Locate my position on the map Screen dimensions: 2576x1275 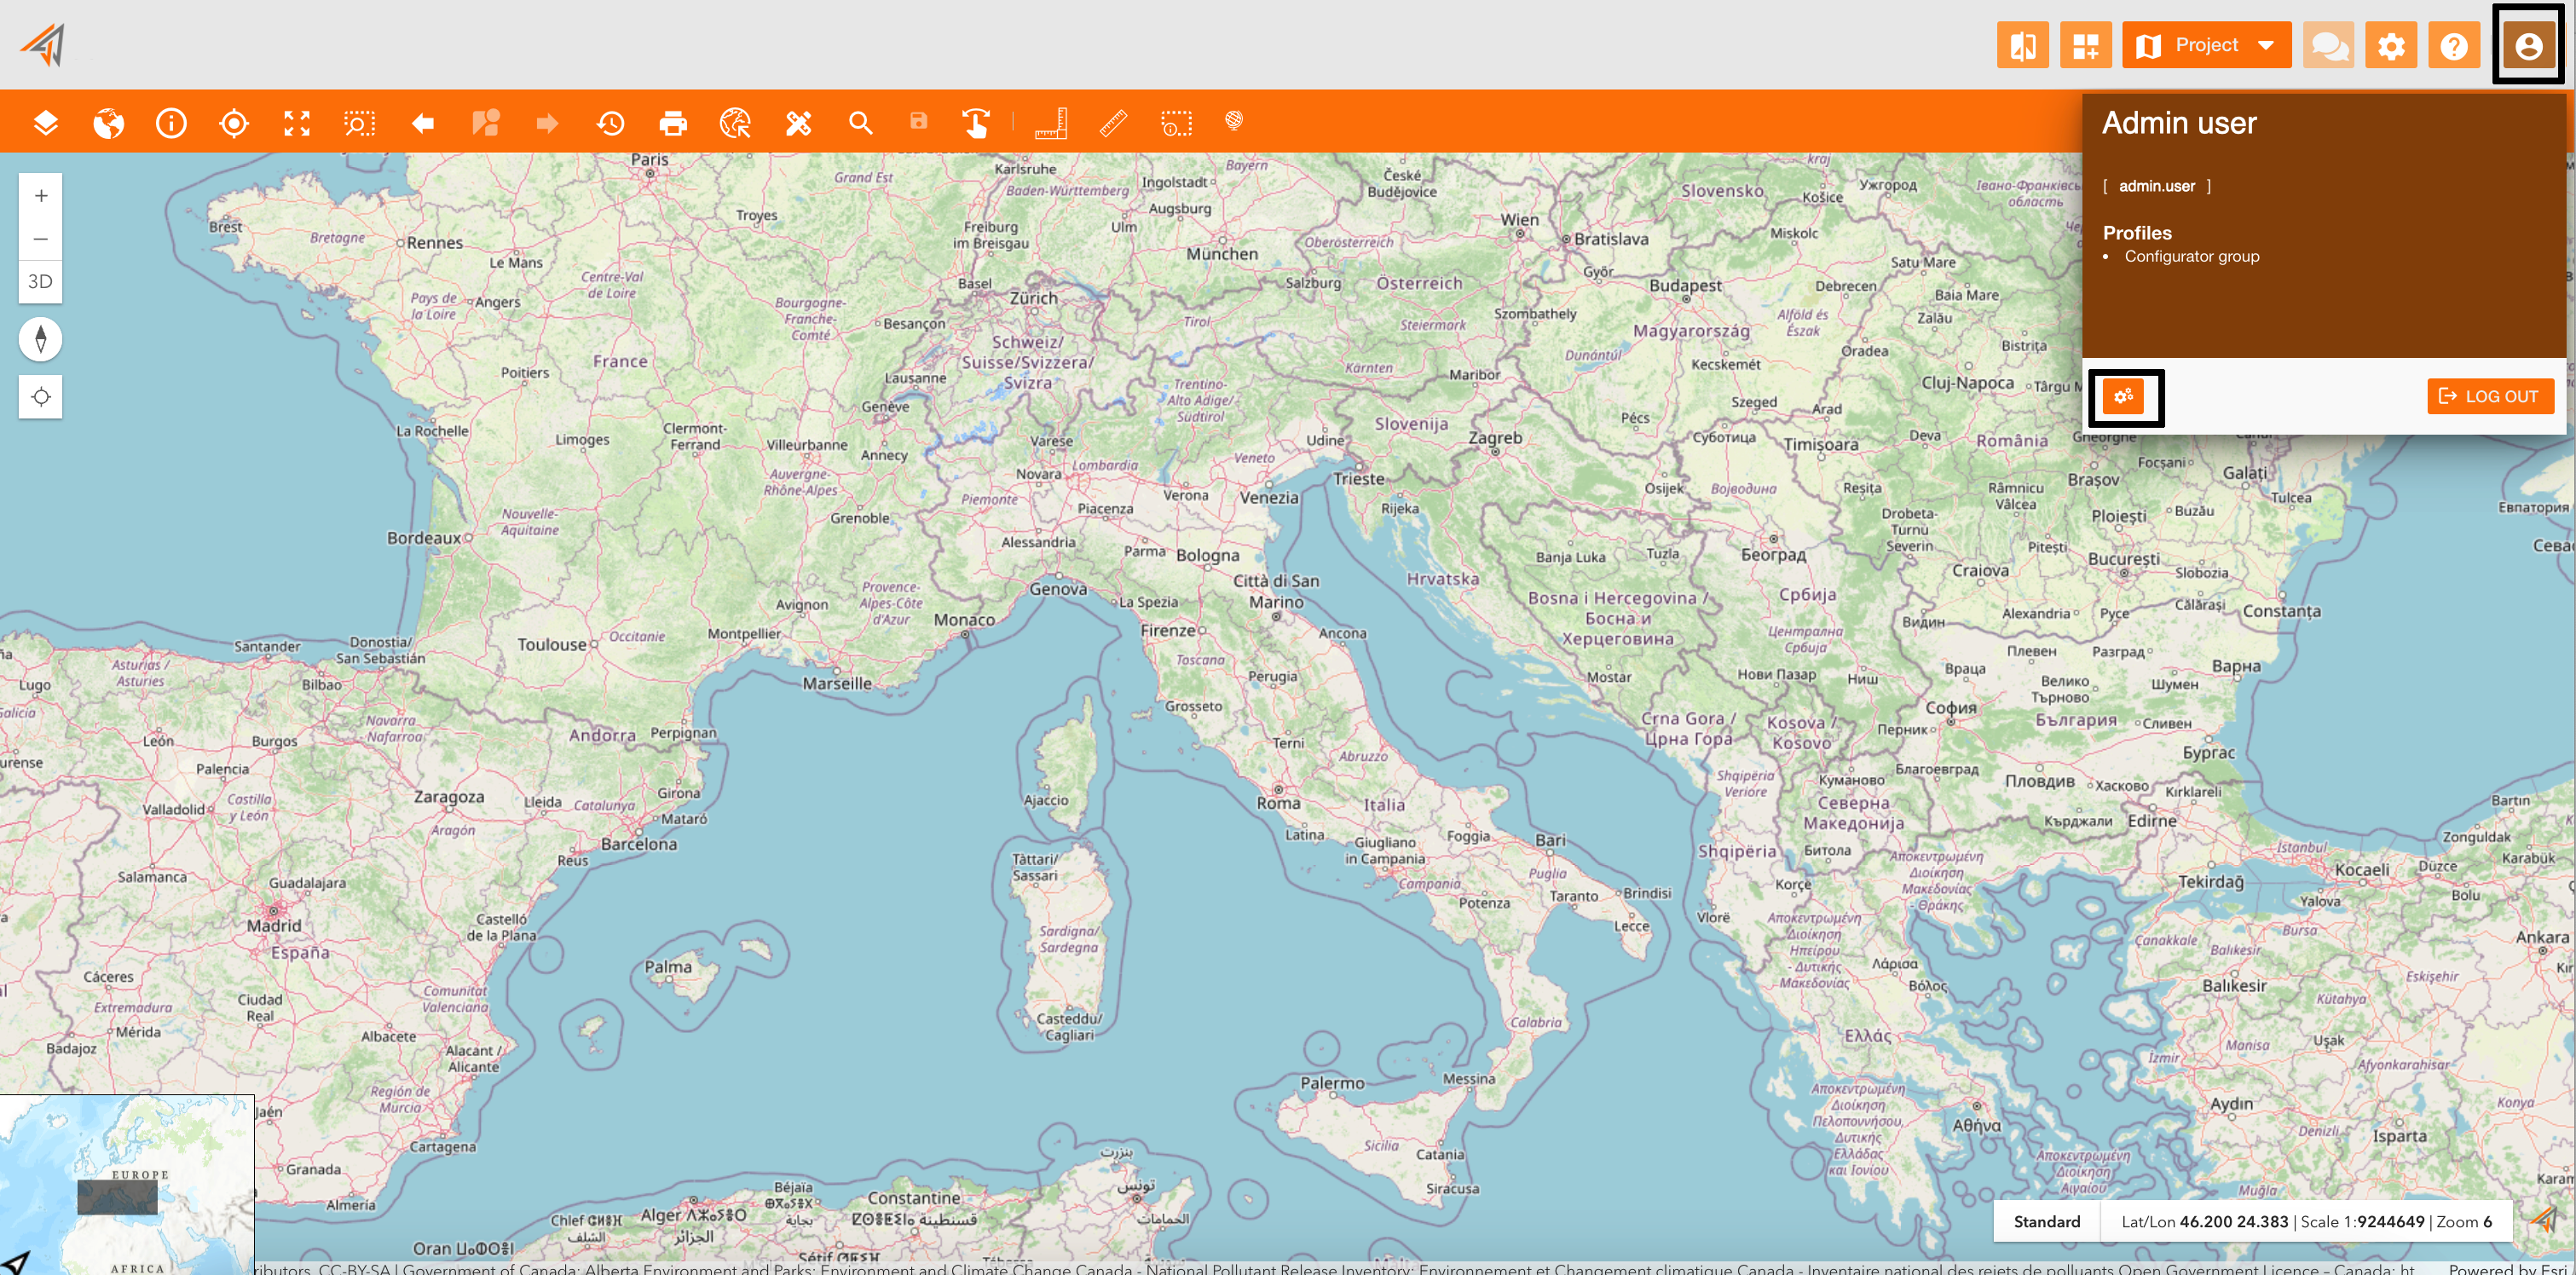click(41, 397)
